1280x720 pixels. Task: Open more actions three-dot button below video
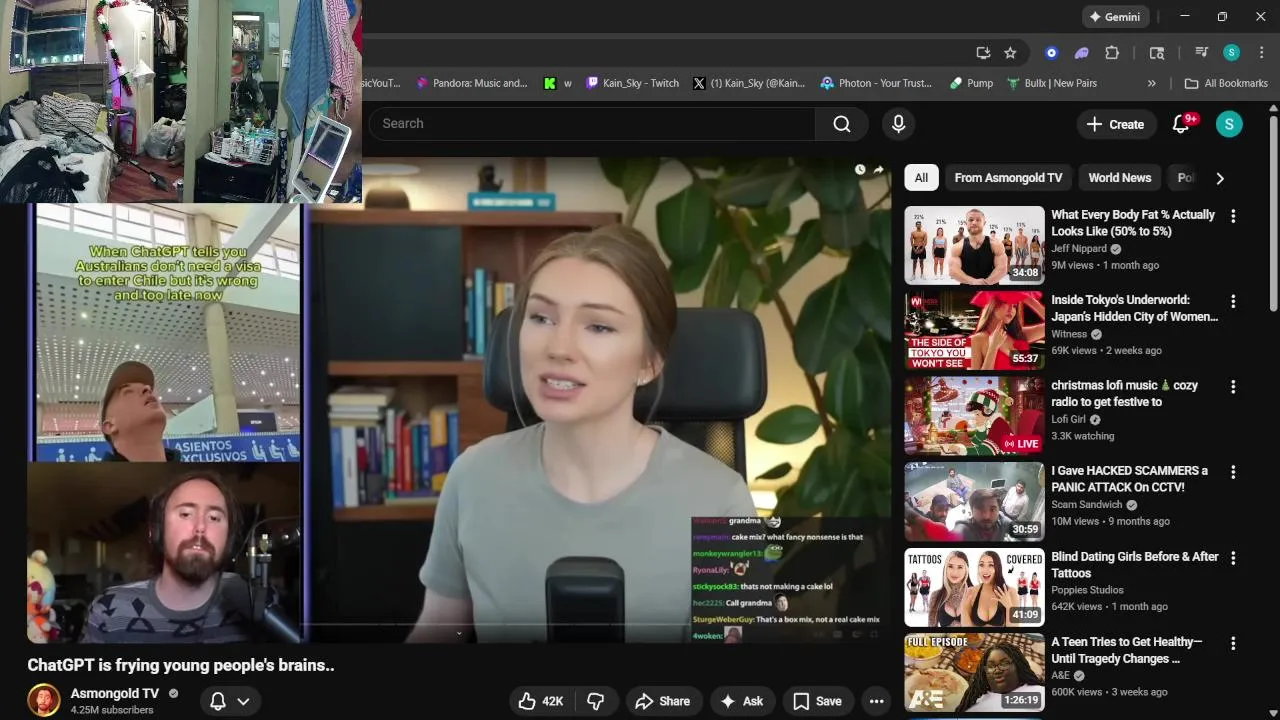pyautogui.click(x=876, y=701)
